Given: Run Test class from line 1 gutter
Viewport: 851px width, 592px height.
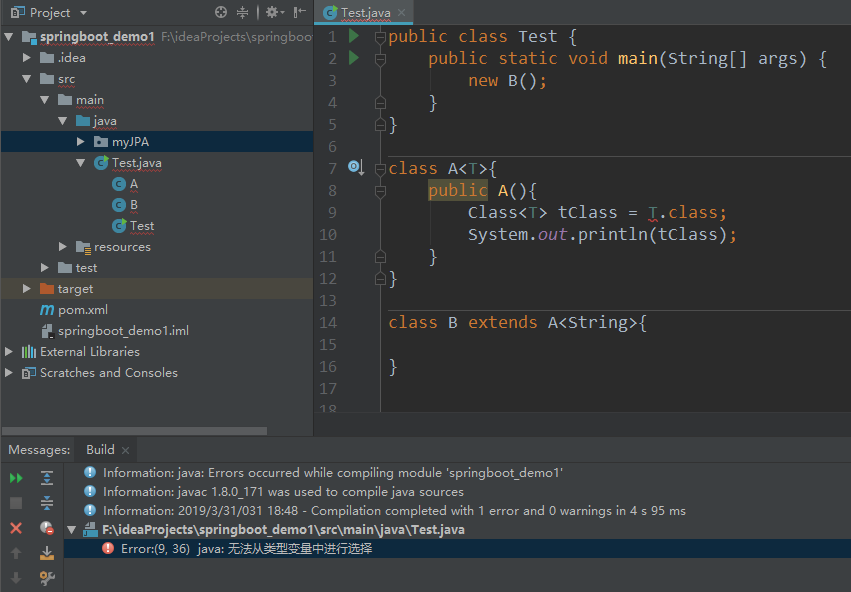Looking at the screenshot, I should pyautogui.click(x=354, y=36).
